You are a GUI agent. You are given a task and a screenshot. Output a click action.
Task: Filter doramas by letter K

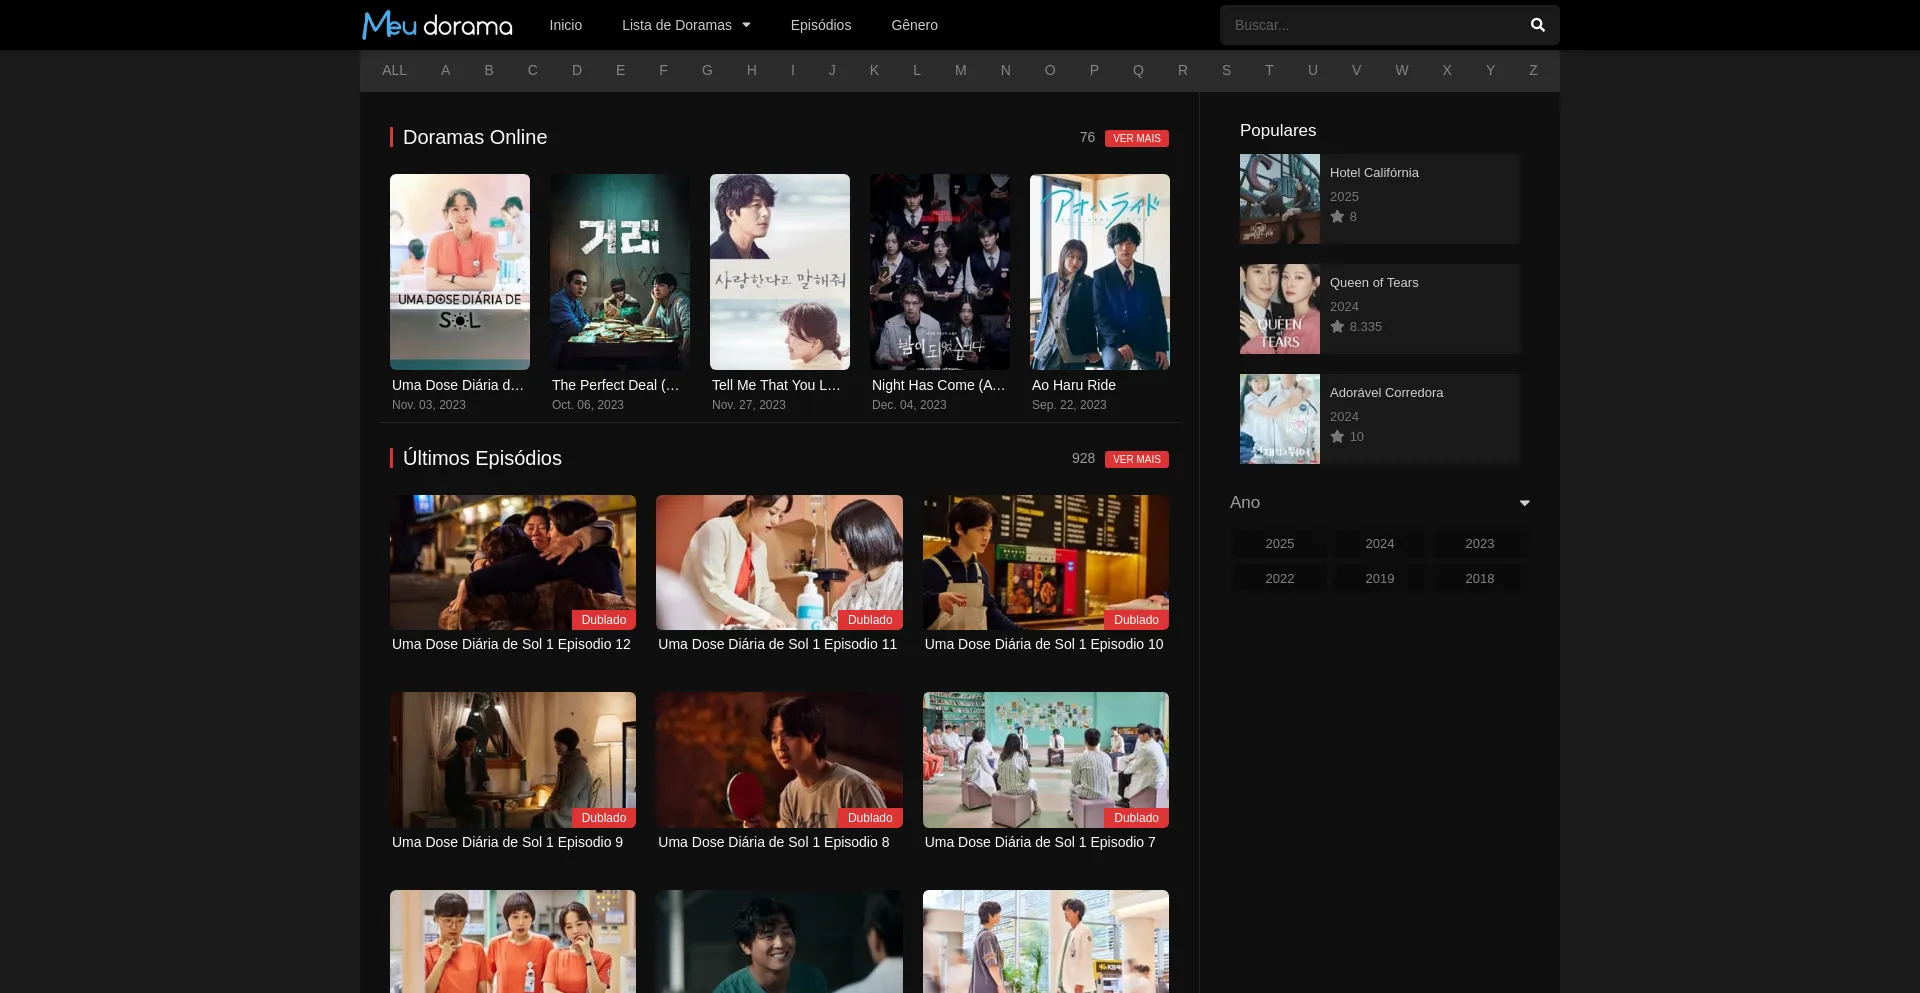click(873, 70)
